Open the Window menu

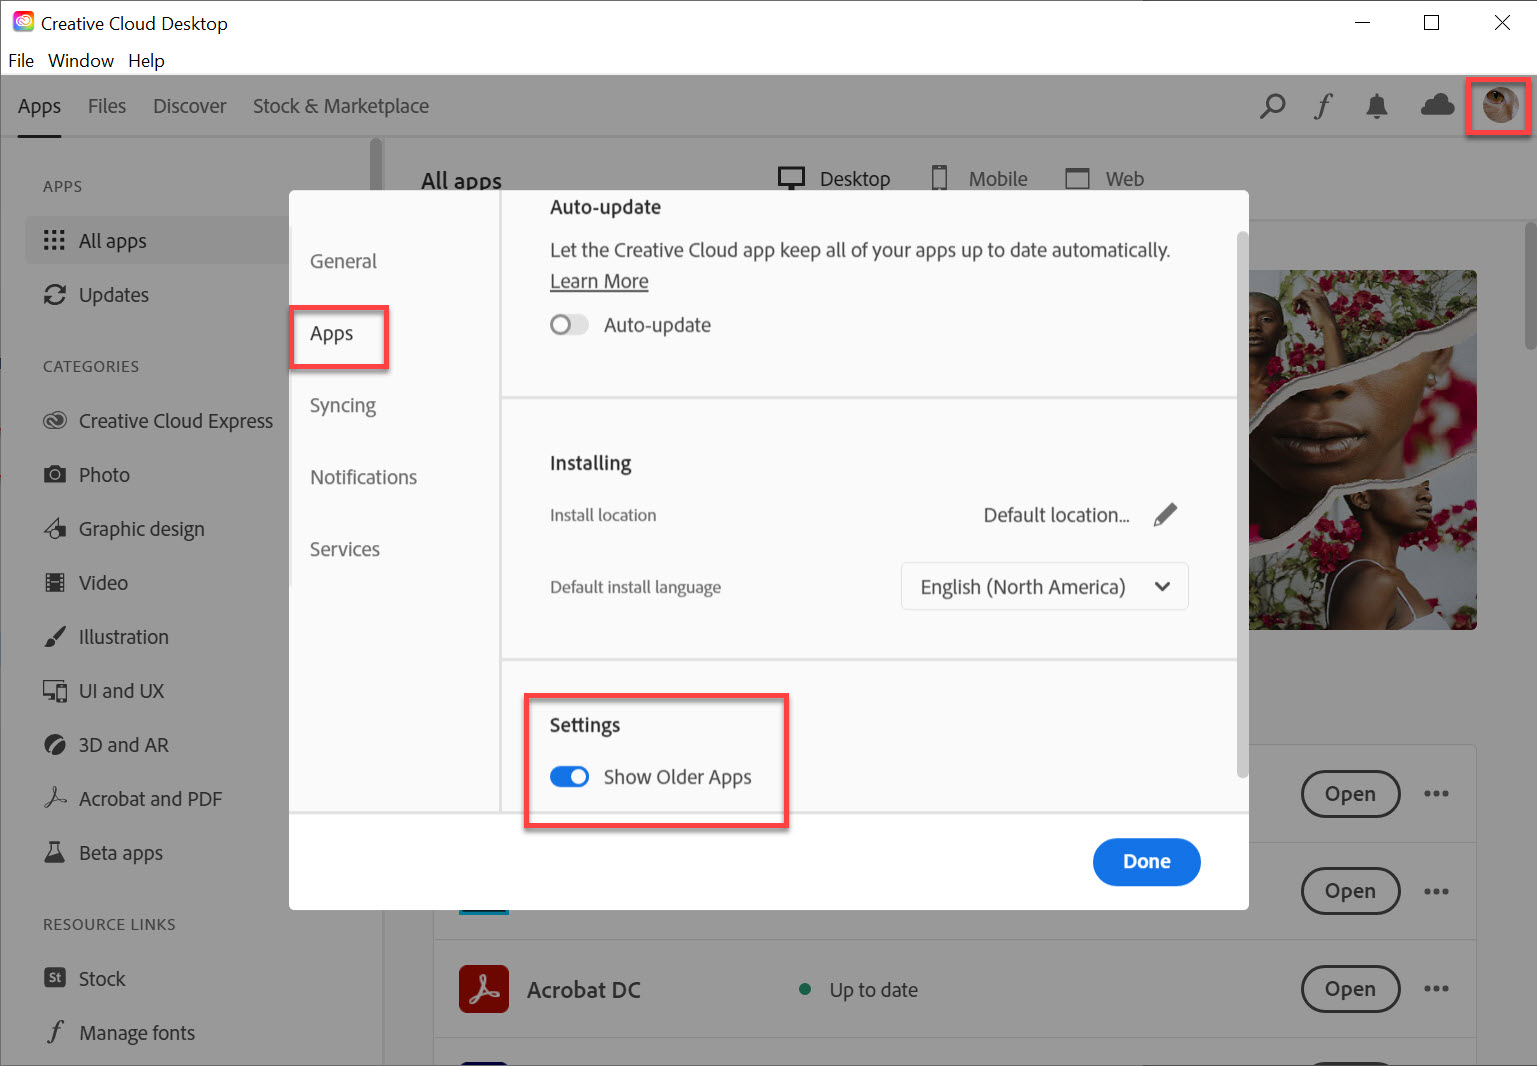click(x=80, y=60)
